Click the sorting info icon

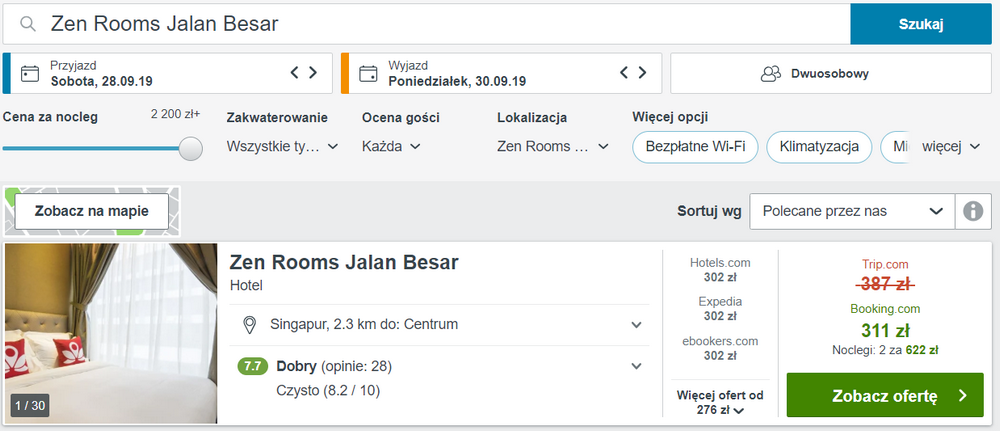[x=972, y=211]
